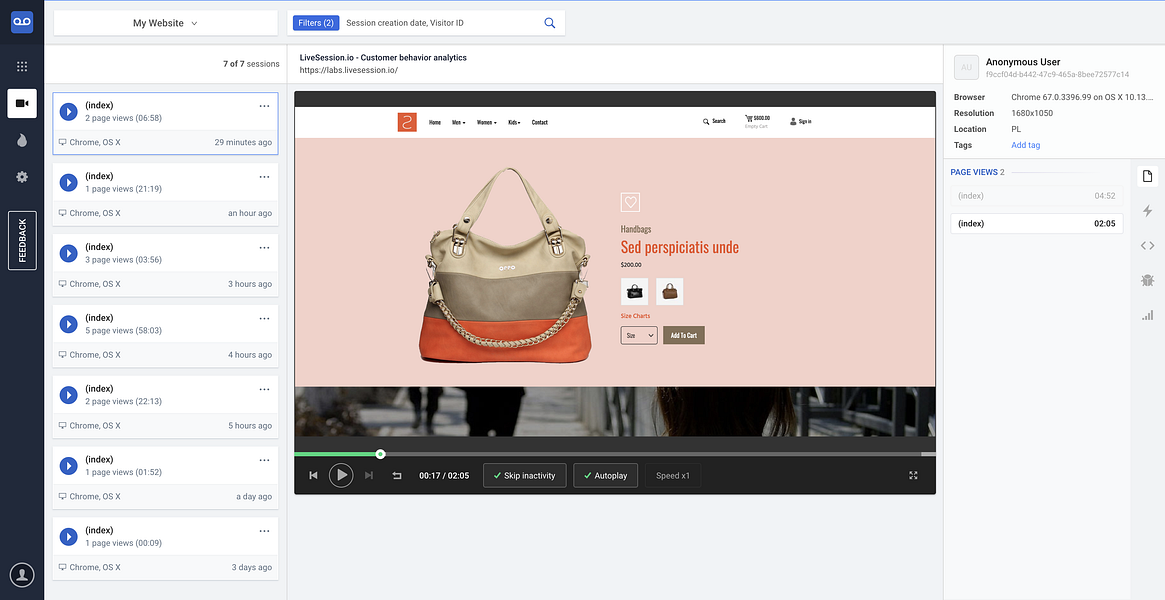Open the Filters (2) button

coord(316,23)
